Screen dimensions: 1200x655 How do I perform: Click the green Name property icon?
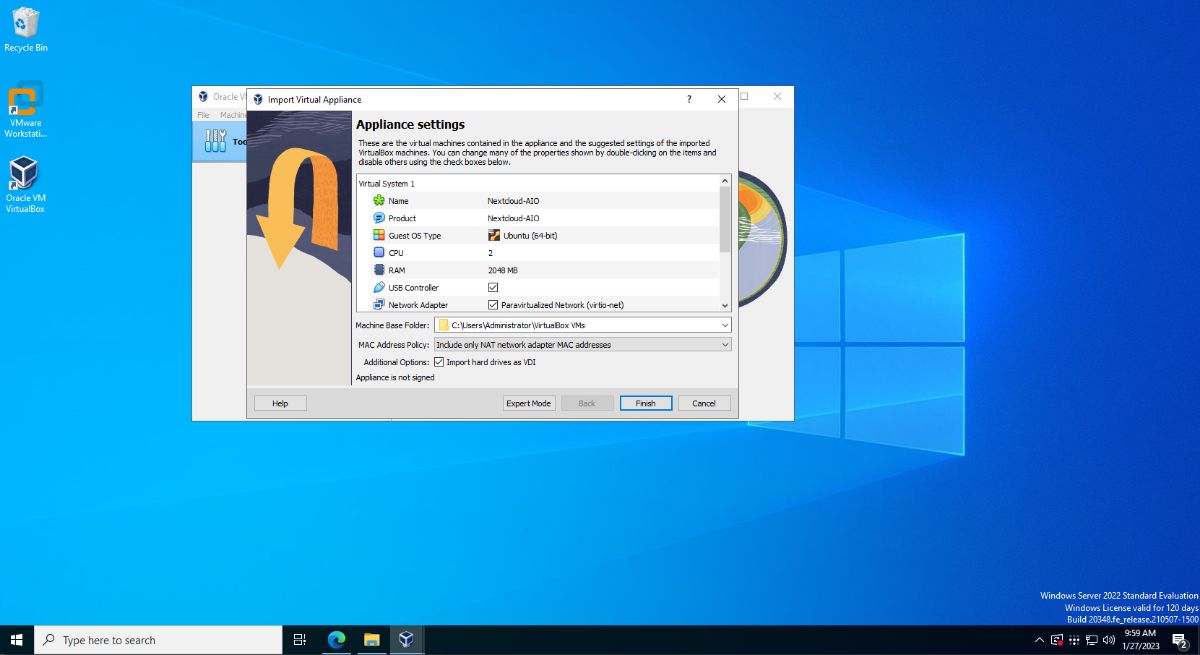[x=379, y=201]
